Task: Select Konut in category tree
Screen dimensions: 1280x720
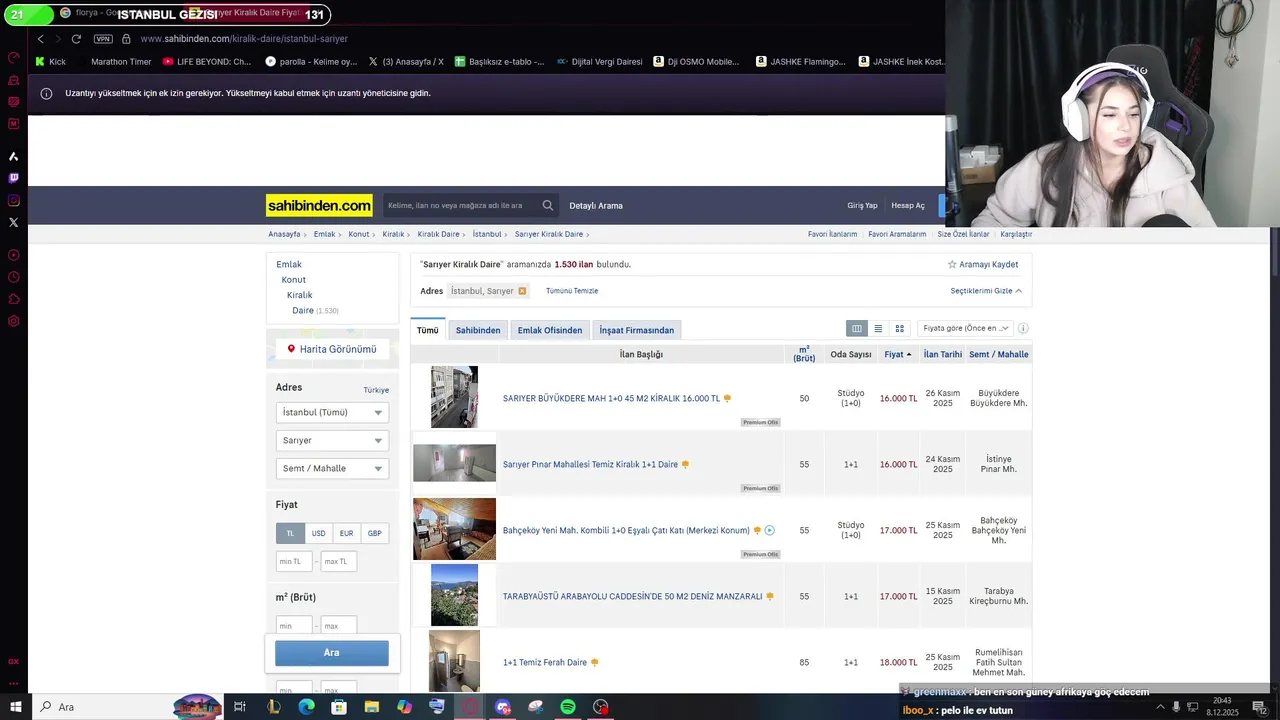Action: pos(294,280)
